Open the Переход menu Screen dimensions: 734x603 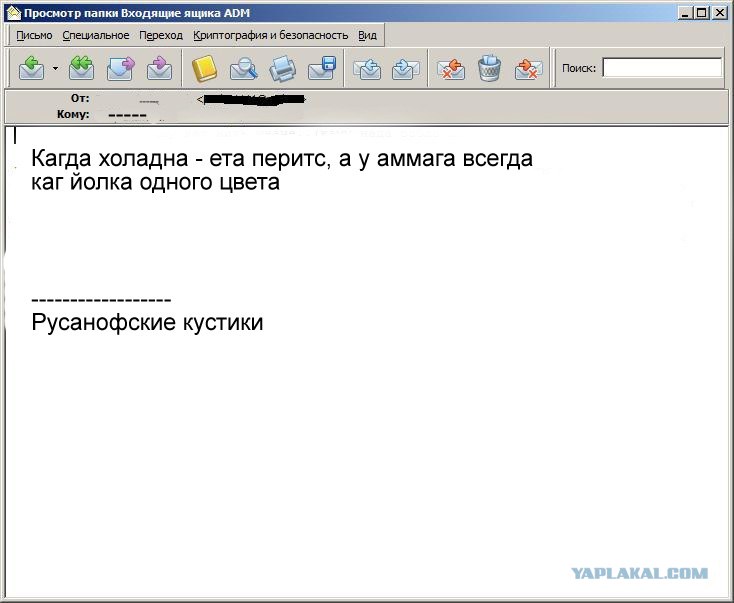tap(161, 35)
